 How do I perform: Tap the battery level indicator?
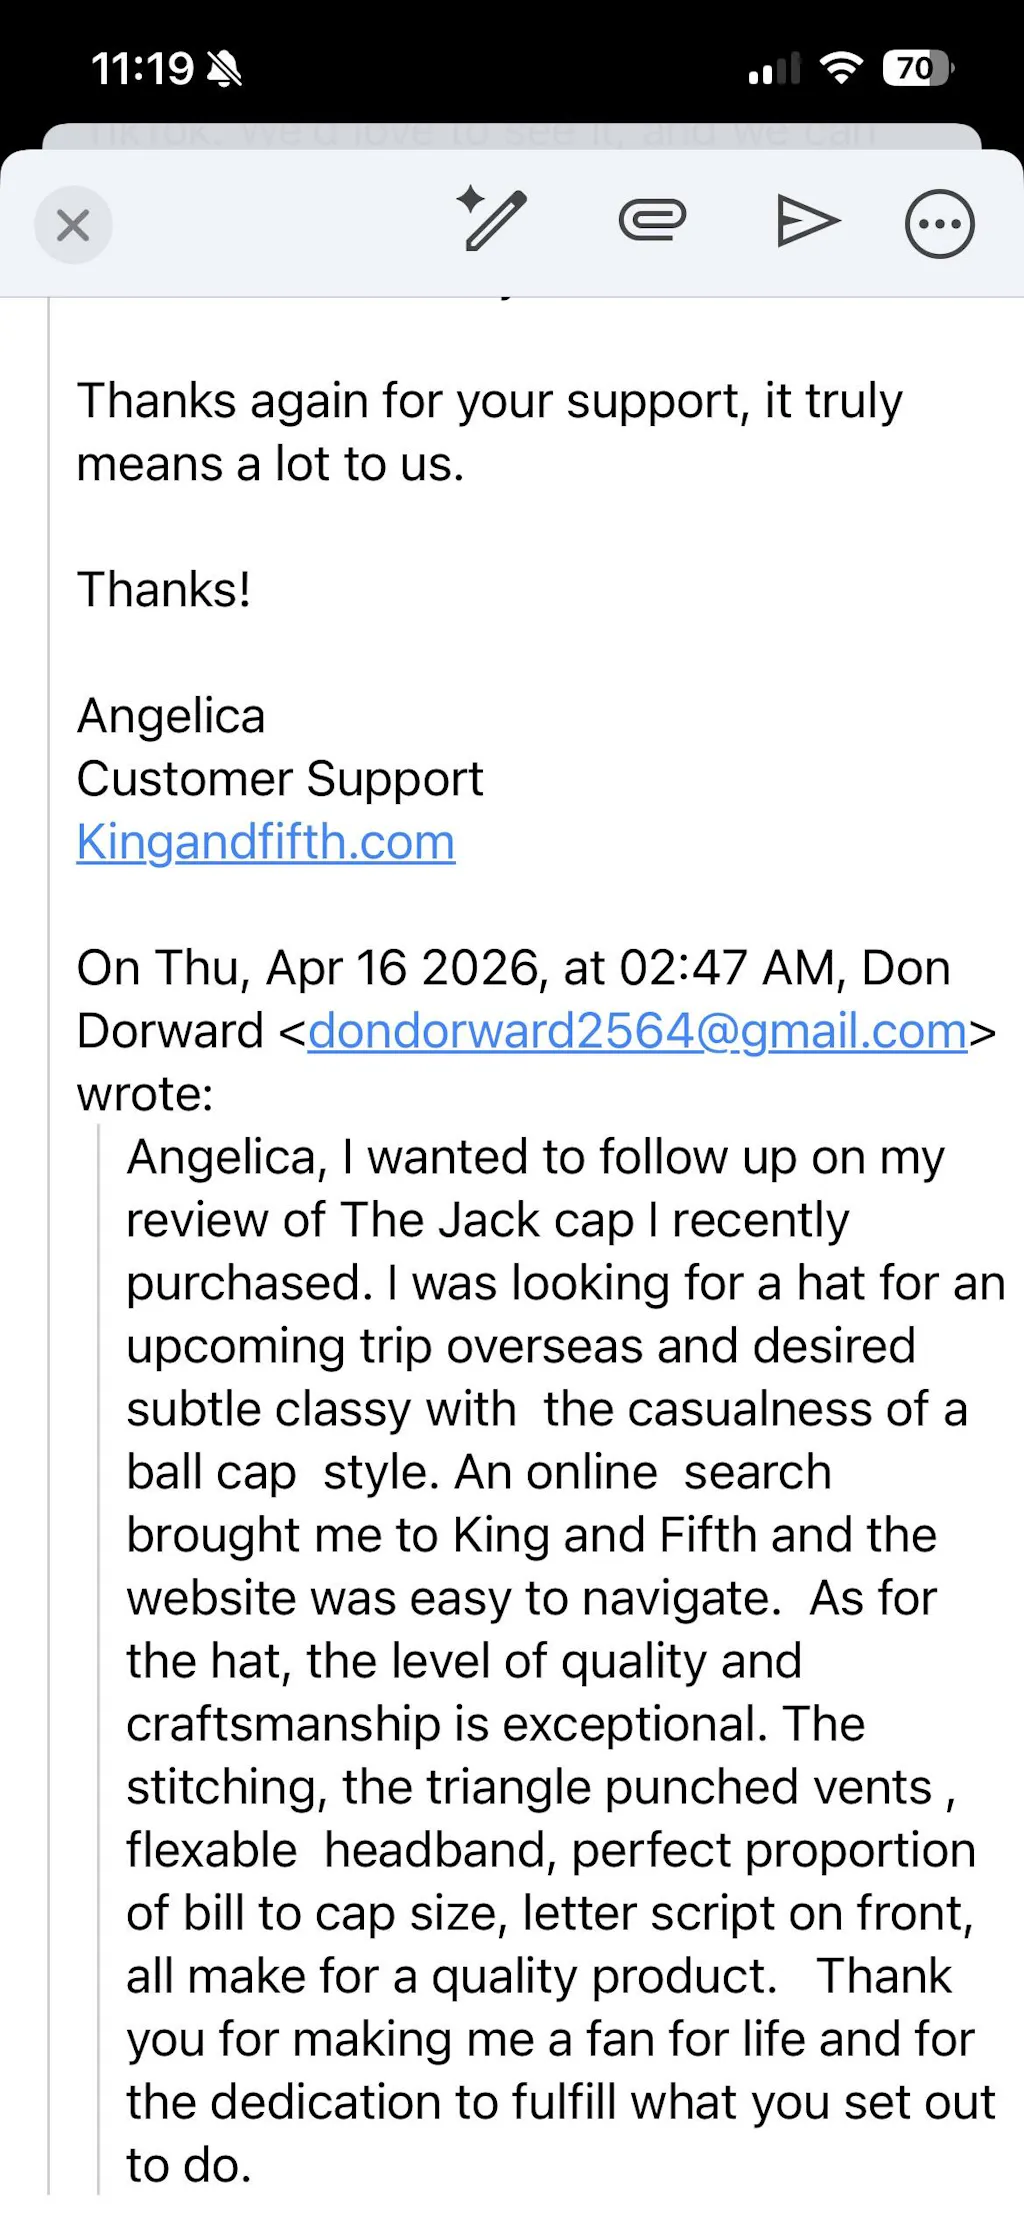click(x=917, y=68)
